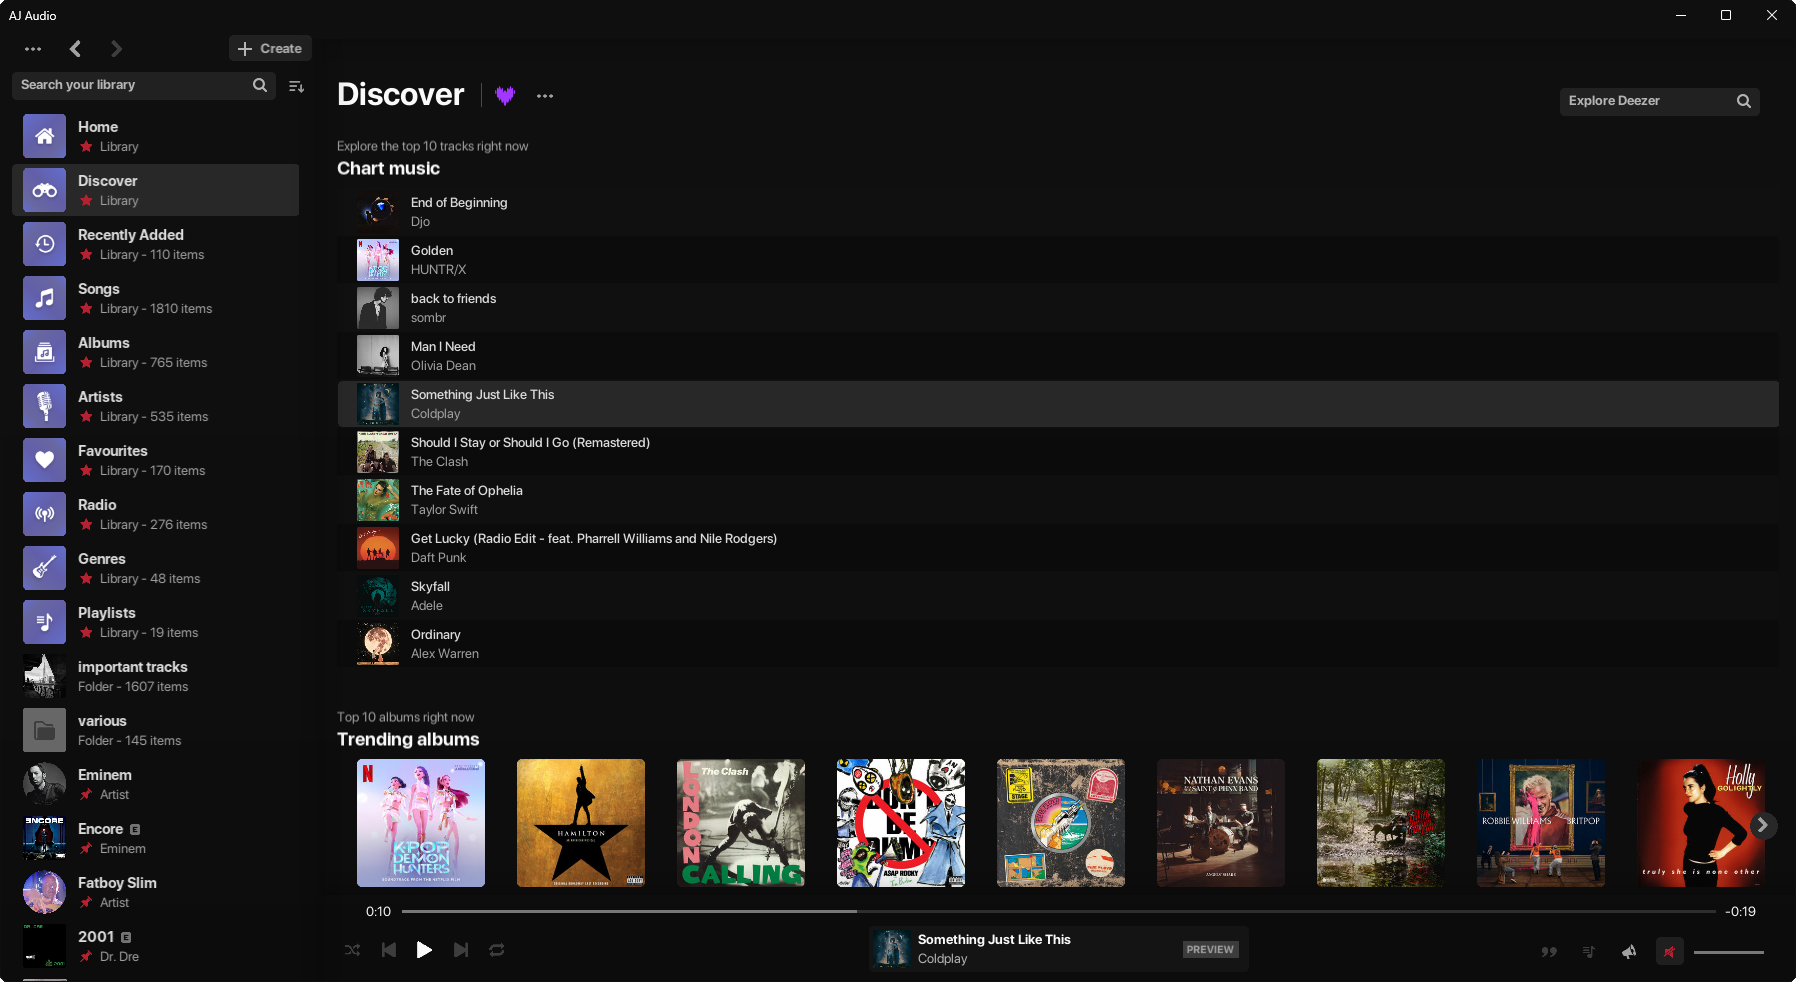Viewport: 1796px width, 982px height.
Task: Open the three-dot menu above library search
Action: click(x=33, y=49)
